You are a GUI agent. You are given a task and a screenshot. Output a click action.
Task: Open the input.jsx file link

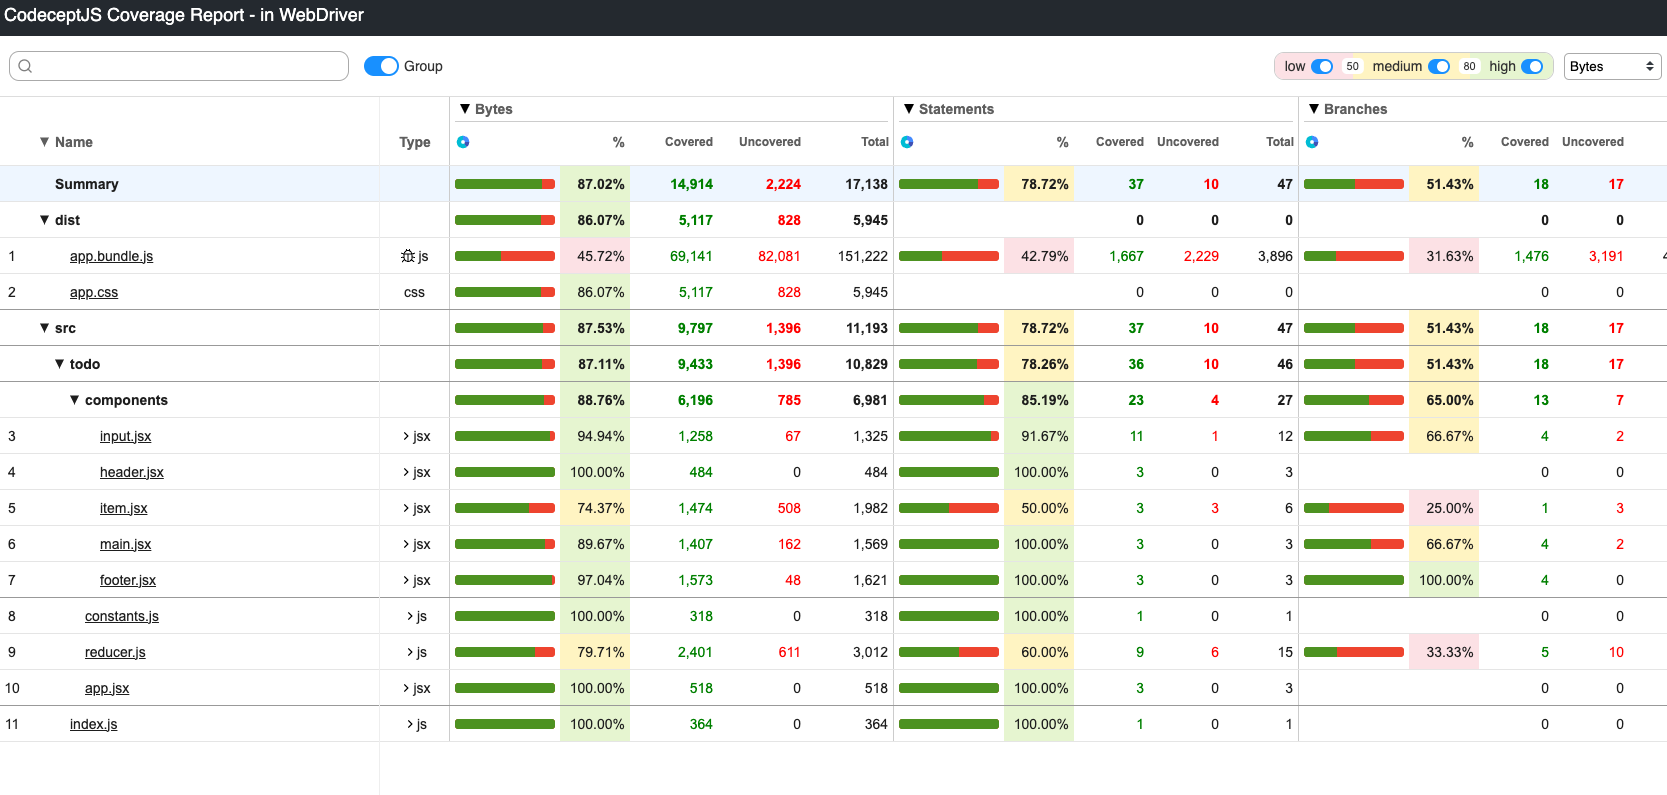pyautogui.click(x=126, y=436)
